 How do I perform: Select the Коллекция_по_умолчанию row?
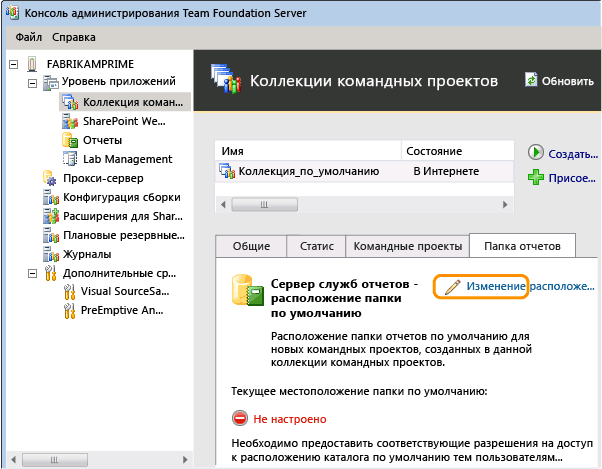364,171
